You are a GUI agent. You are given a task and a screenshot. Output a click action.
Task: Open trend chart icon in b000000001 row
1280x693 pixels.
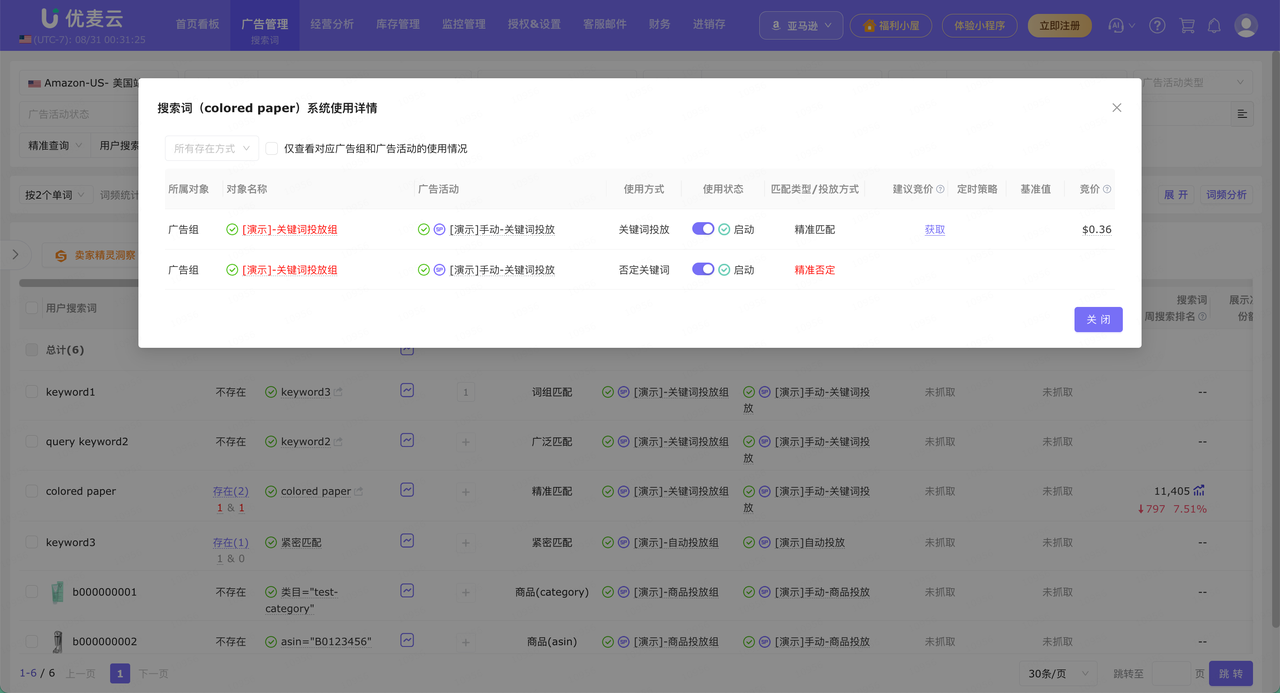point(407,591)
